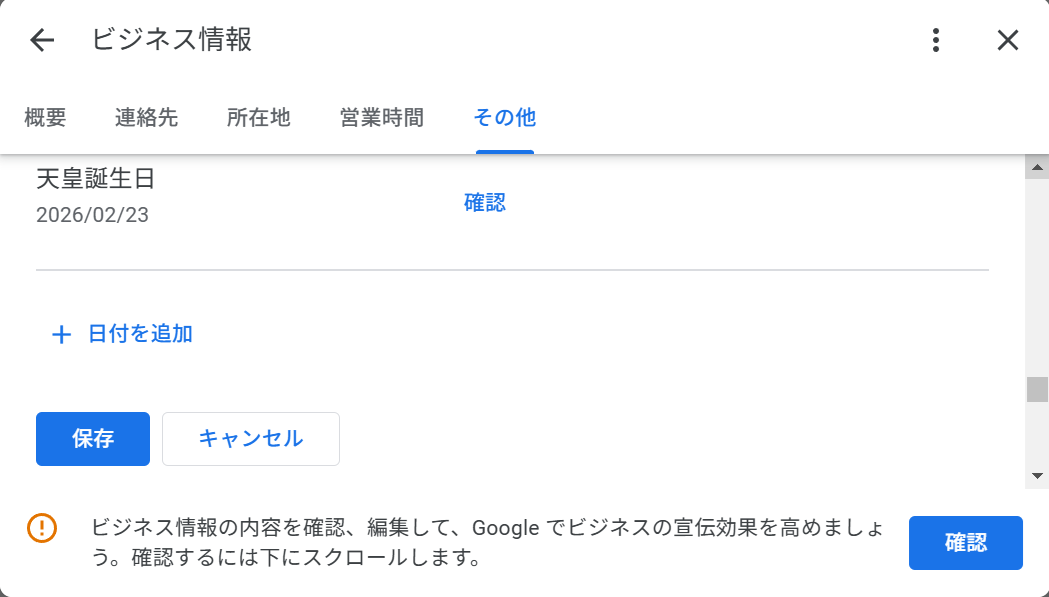Click the plus icon next to 日付を追加
Image resolution: width=1049 pixels, height=597 pixels.
click(61, 333)
